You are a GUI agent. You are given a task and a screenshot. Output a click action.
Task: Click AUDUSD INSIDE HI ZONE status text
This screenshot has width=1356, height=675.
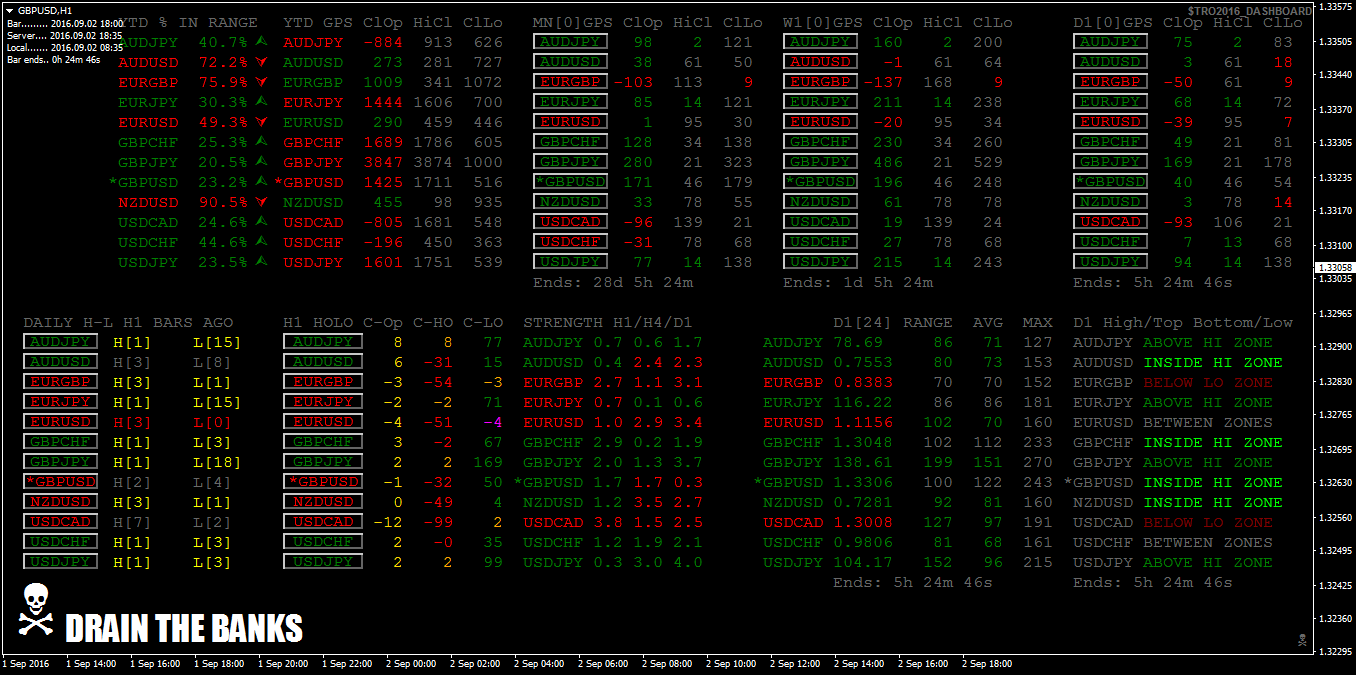1213,362
